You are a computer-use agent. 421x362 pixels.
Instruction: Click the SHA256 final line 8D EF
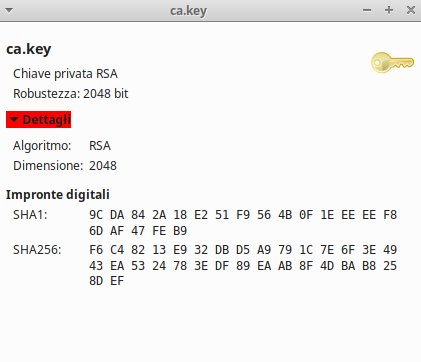pos(106,281)
